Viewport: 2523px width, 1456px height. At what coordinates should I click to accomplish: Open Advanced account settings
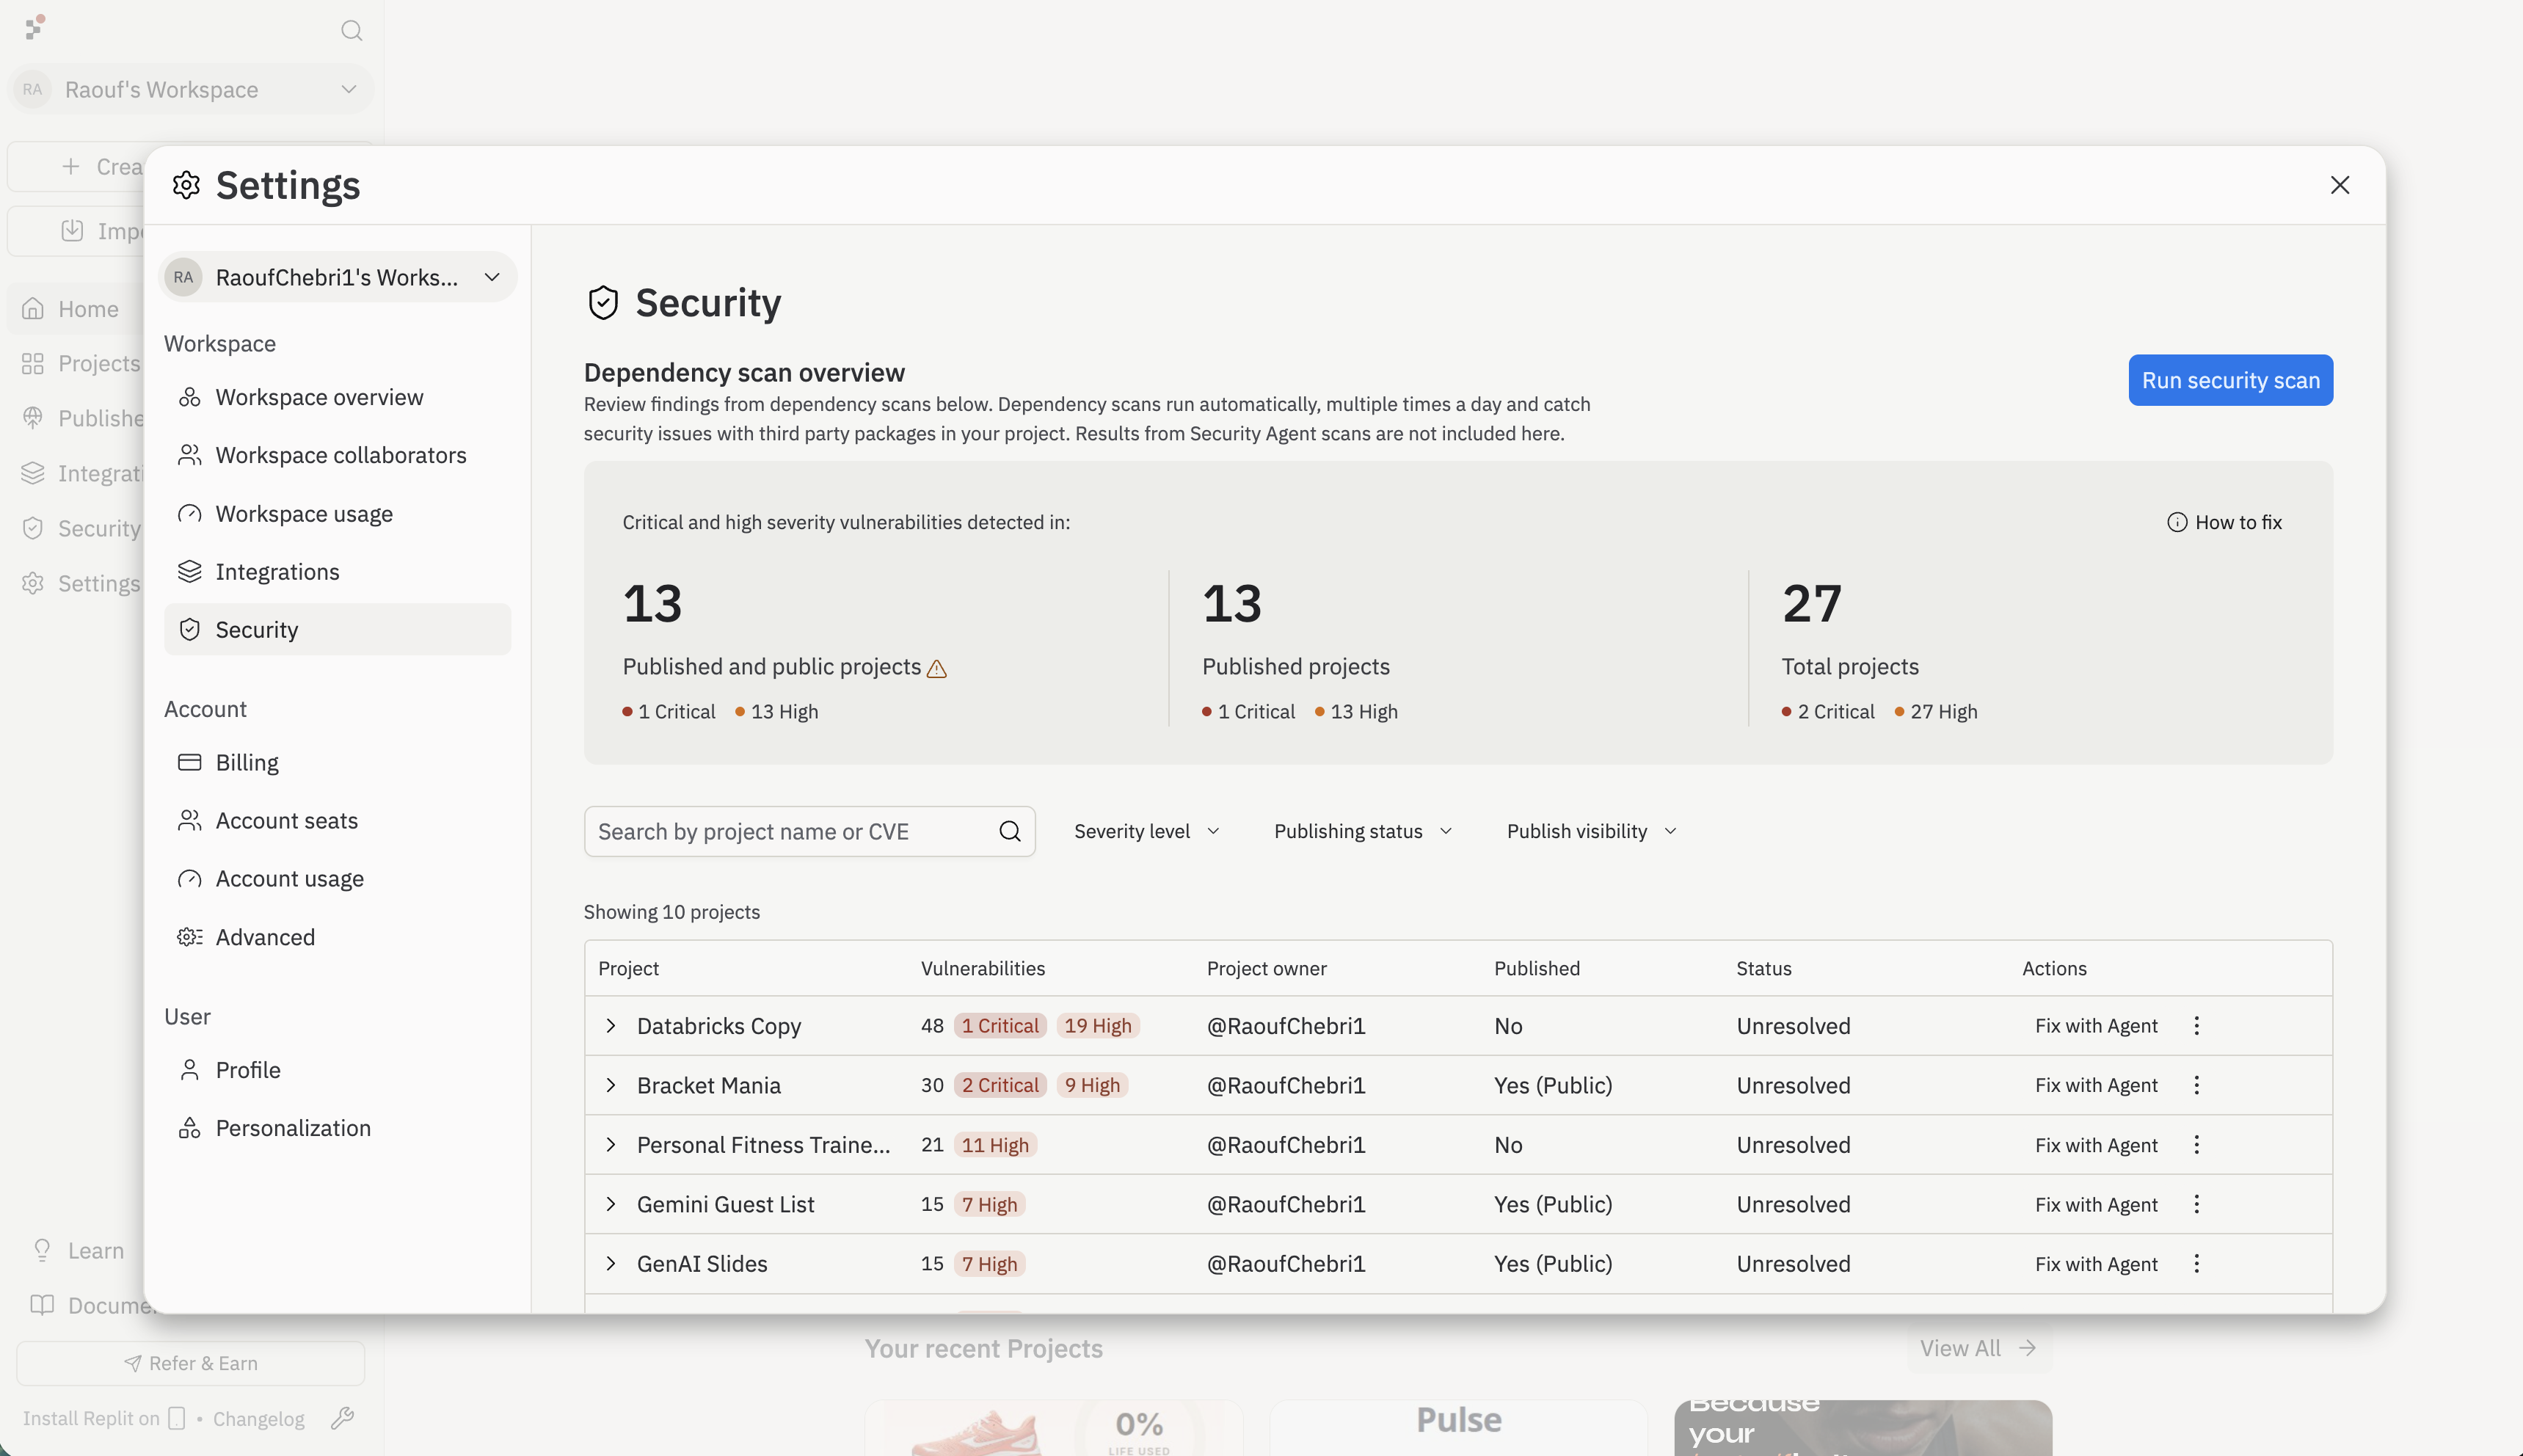tap(338, 936)
